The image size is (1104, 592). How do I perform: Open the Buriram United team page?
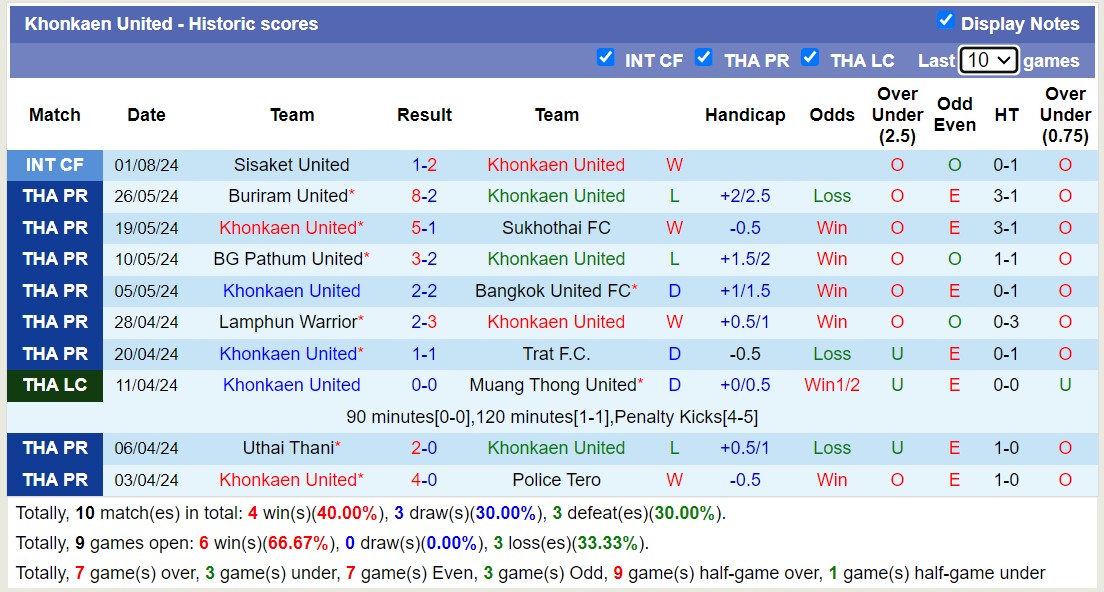(x=286, y=196)
